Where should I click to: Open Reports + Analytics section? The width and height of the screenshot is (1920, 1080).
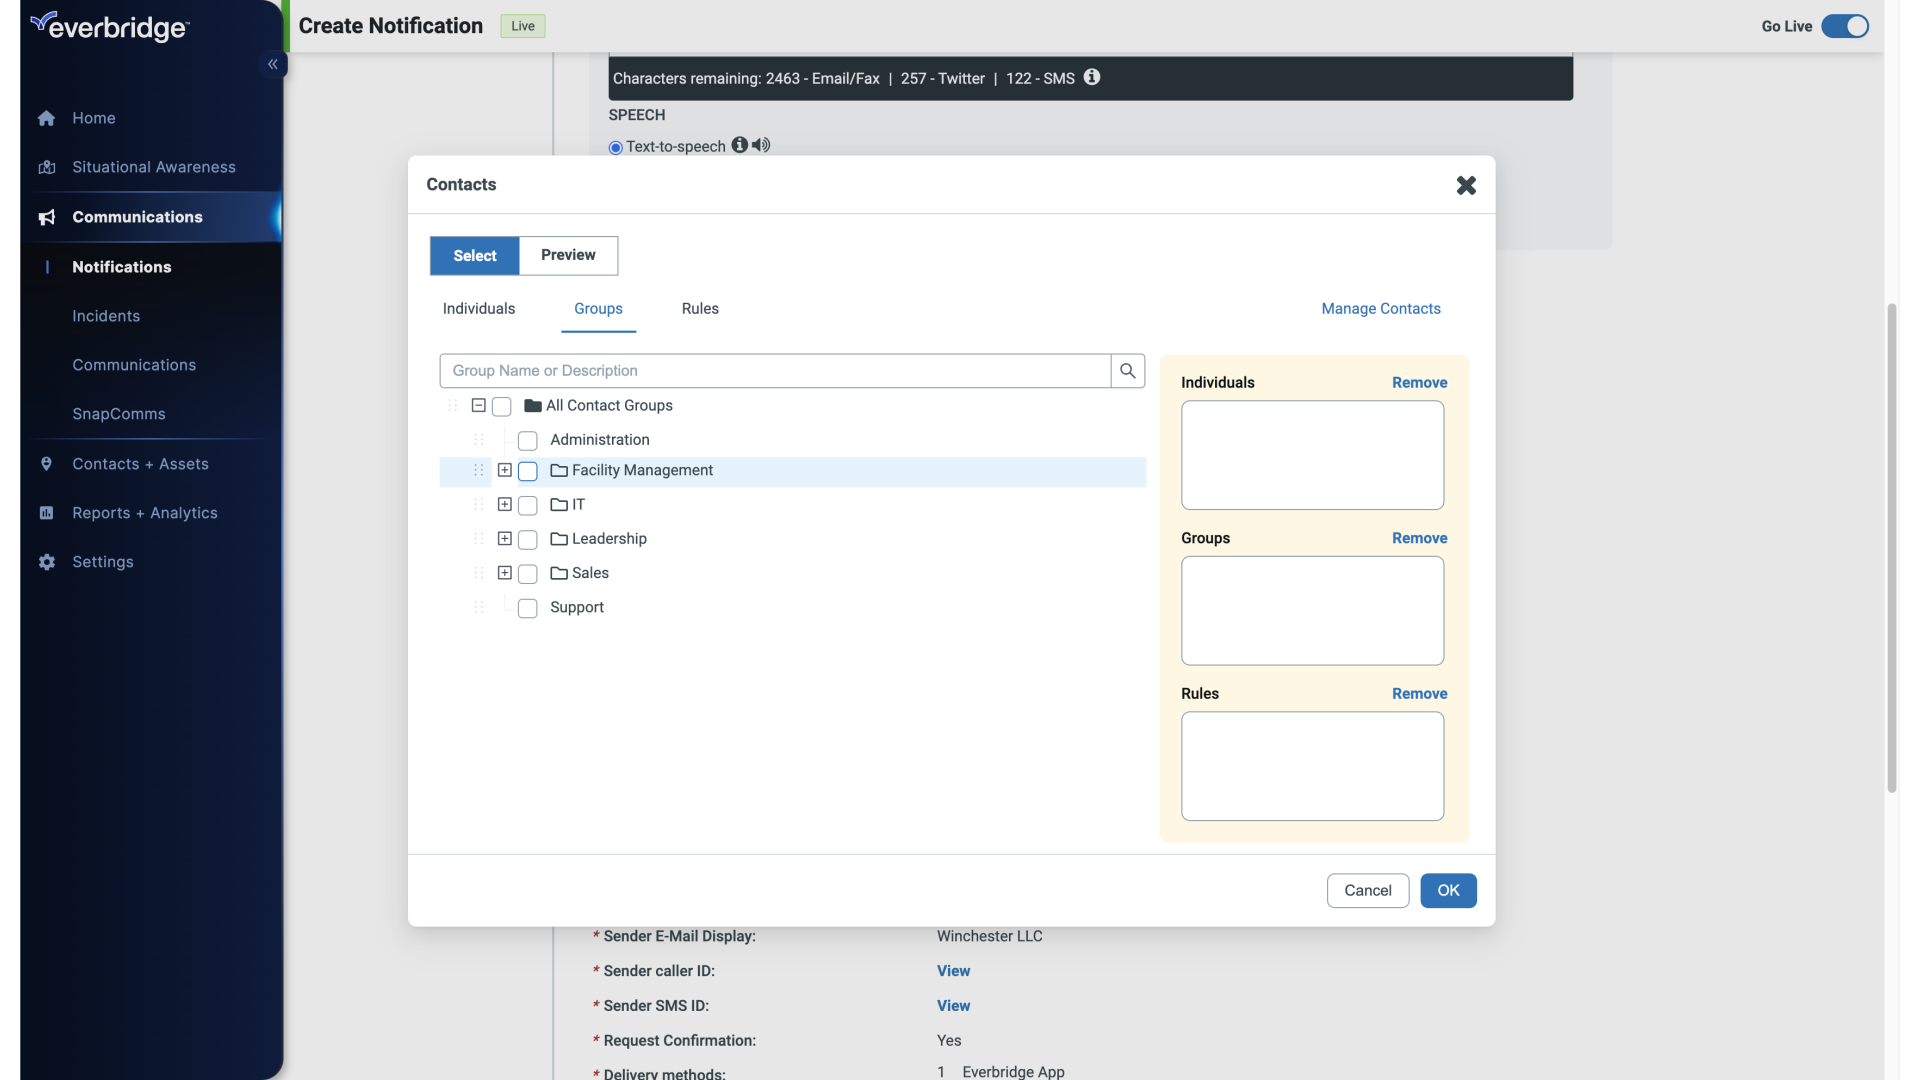point(143,513)
